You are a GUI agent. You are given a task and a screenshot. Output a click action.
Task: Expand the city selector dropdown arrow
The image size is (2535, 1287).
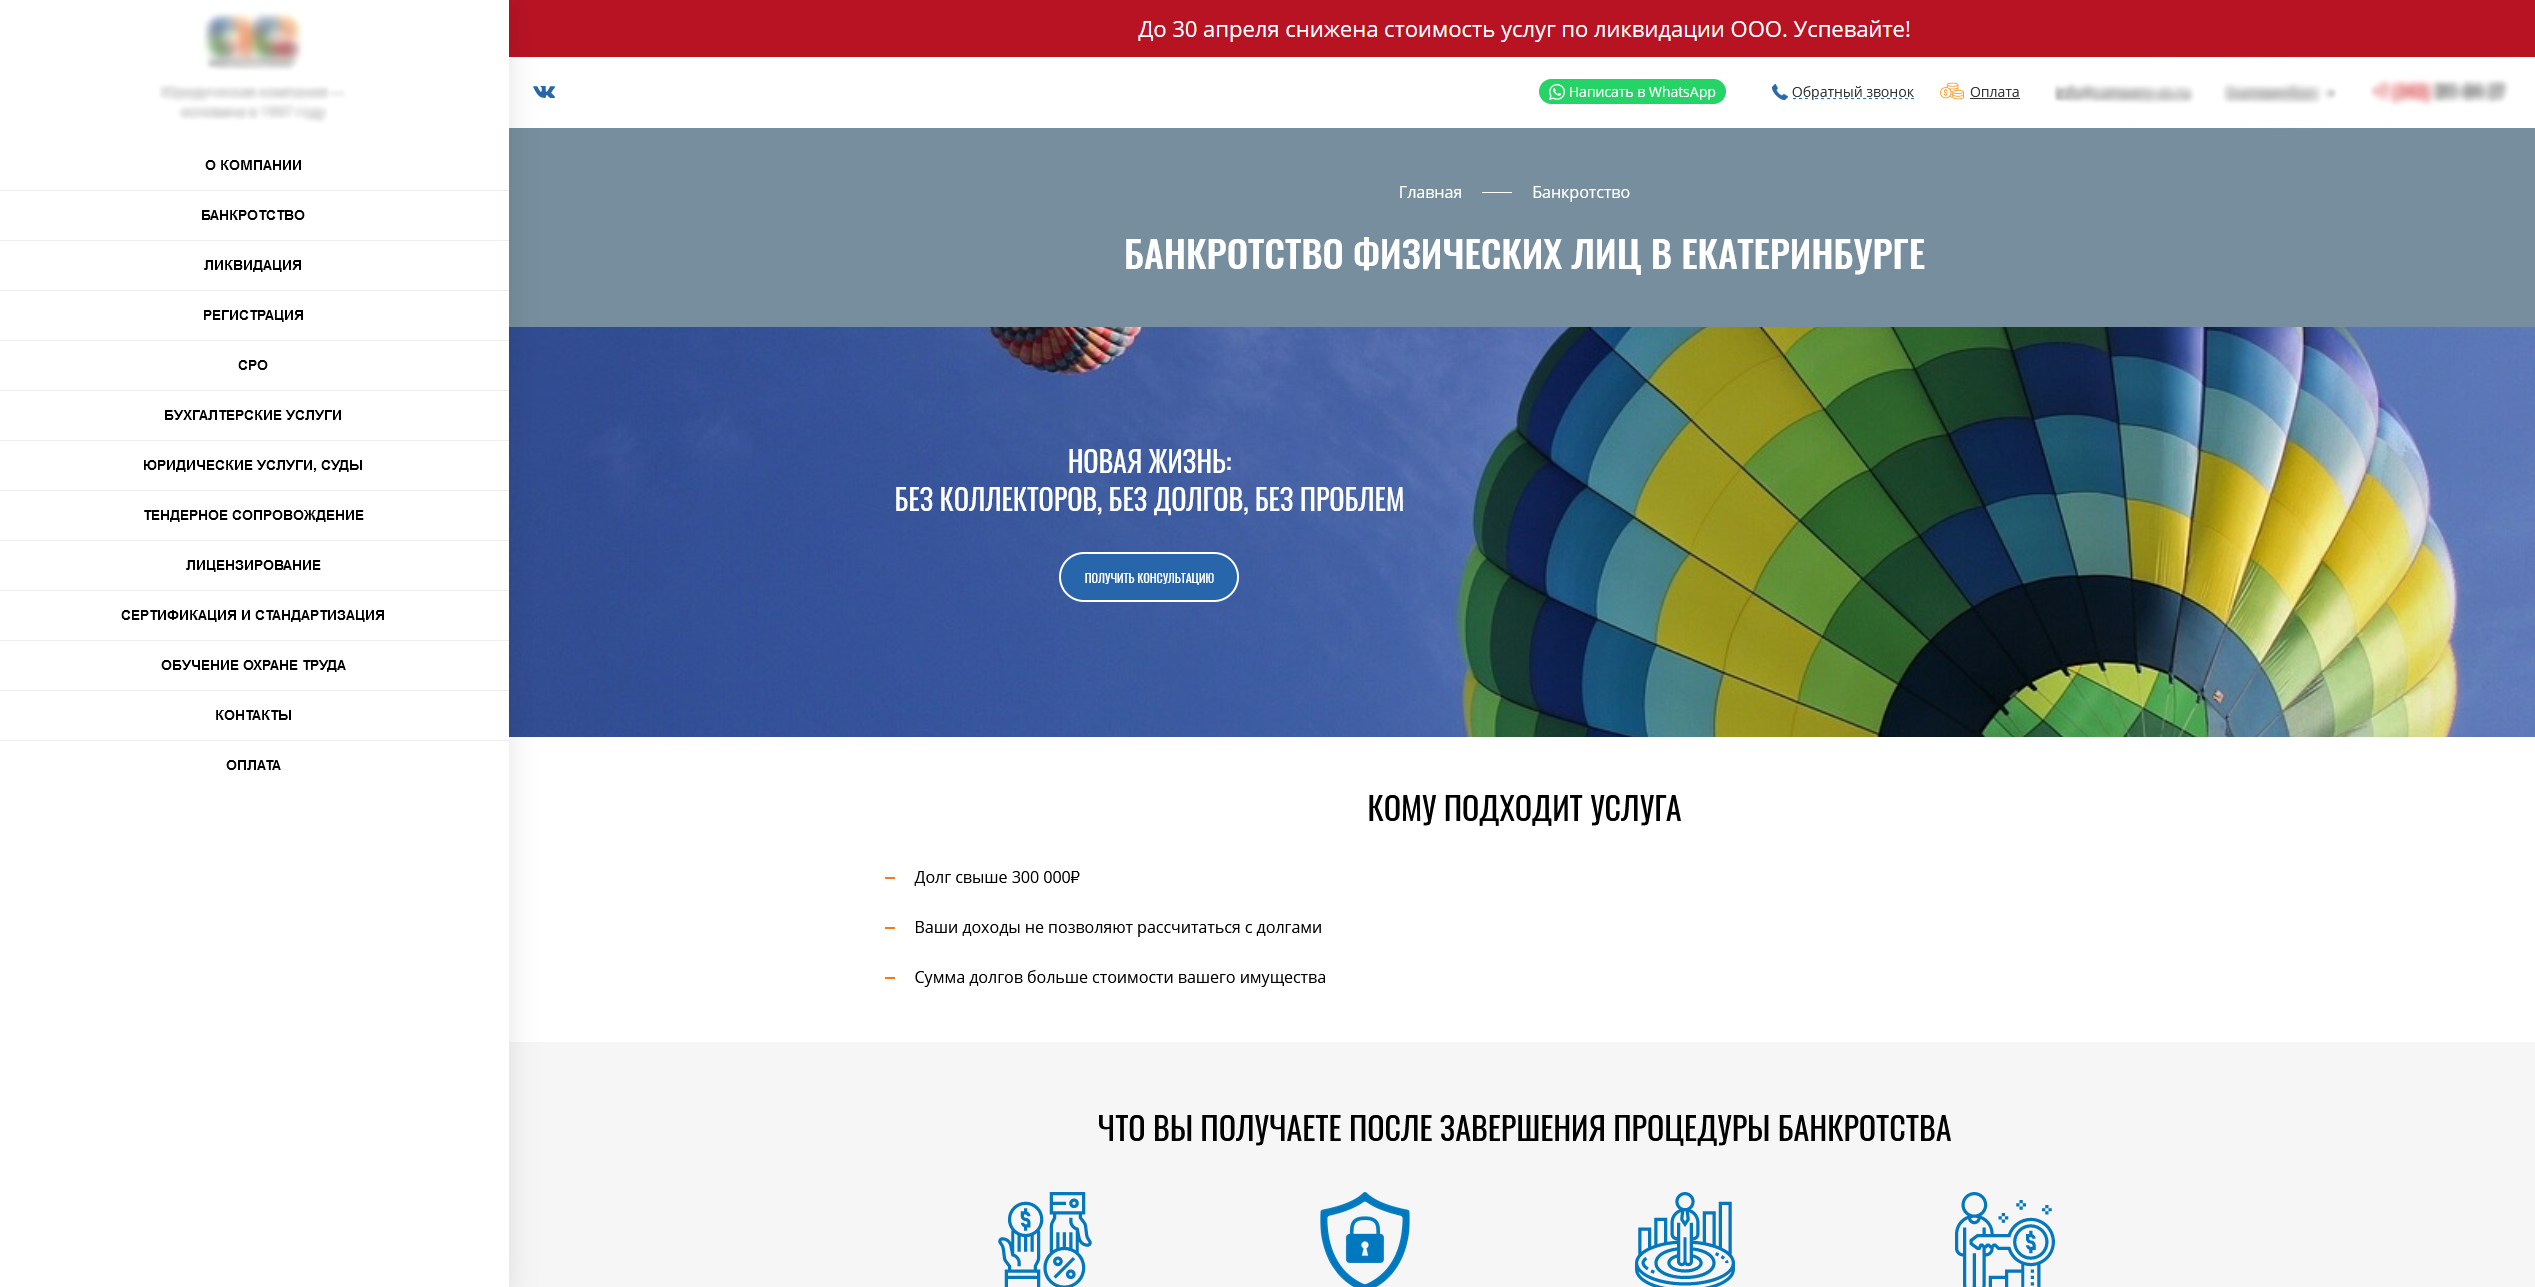point(2331,94)
